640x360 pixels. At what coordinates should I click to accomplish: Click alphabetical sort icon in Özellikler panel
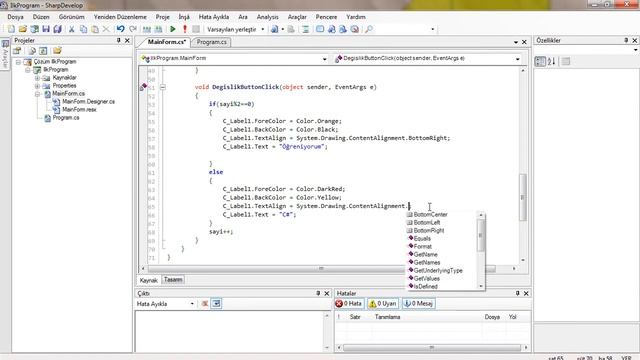(x=551, y=62)
